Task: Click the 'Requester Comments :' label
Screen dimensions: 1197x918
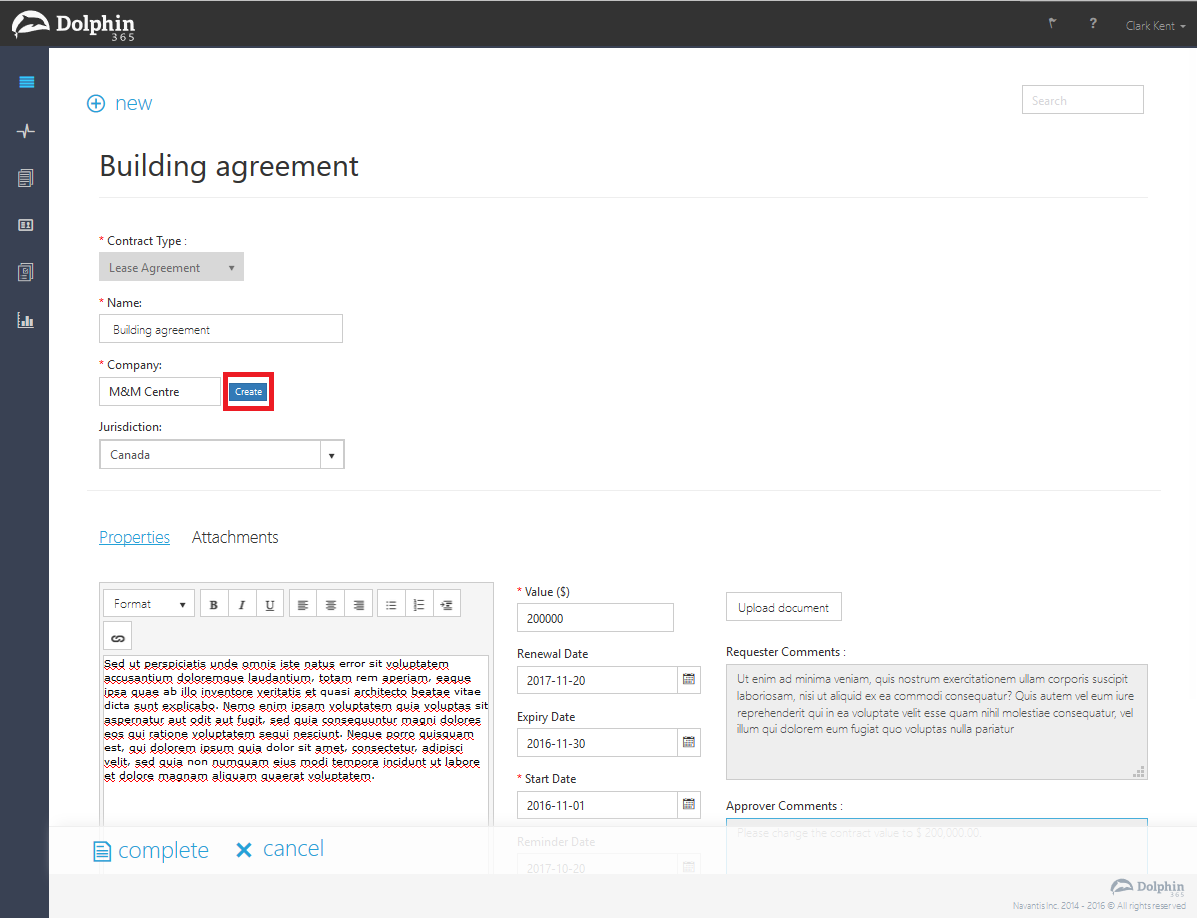Action: pos(786,652)
